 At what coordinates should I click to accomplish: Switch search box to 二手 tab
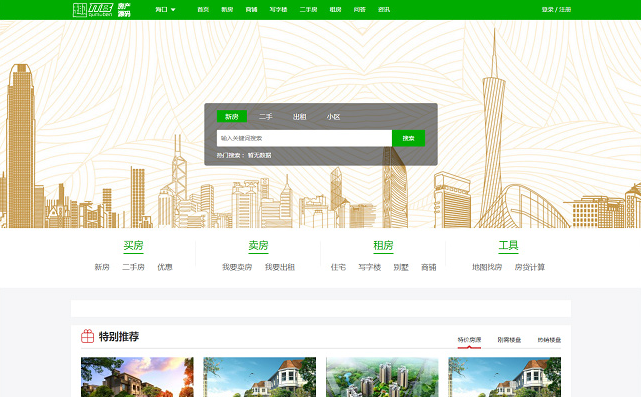265,117
